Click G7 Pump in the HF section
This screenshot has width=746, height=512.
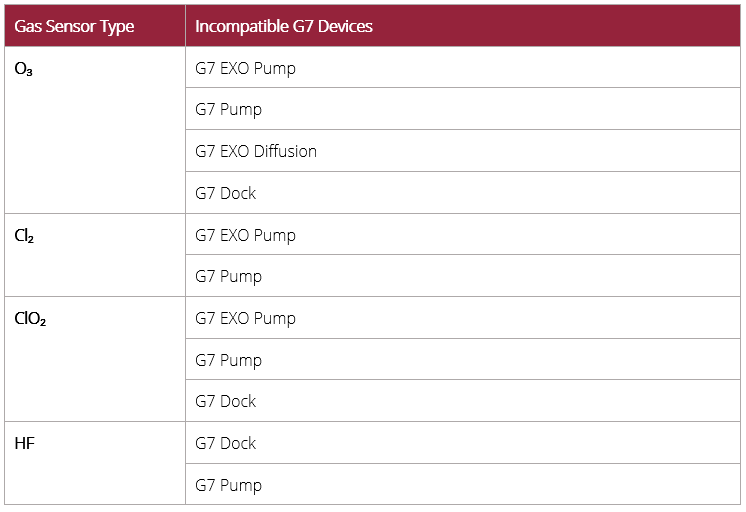click(x=228, y=486)
